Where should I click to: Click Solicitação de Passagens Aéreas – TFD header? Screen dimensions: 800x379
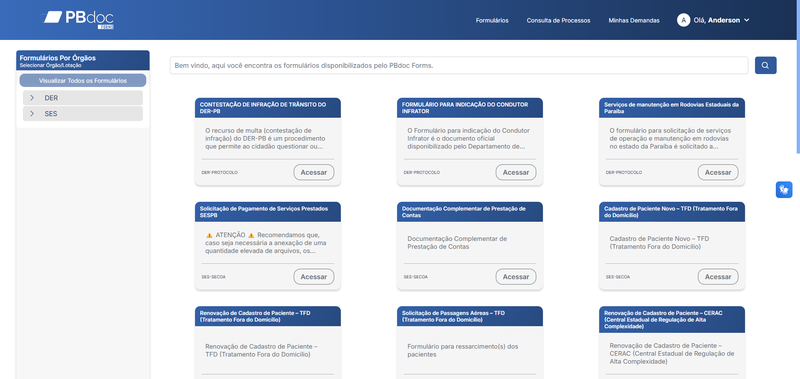pyautogui.click(x=470, y=316)
